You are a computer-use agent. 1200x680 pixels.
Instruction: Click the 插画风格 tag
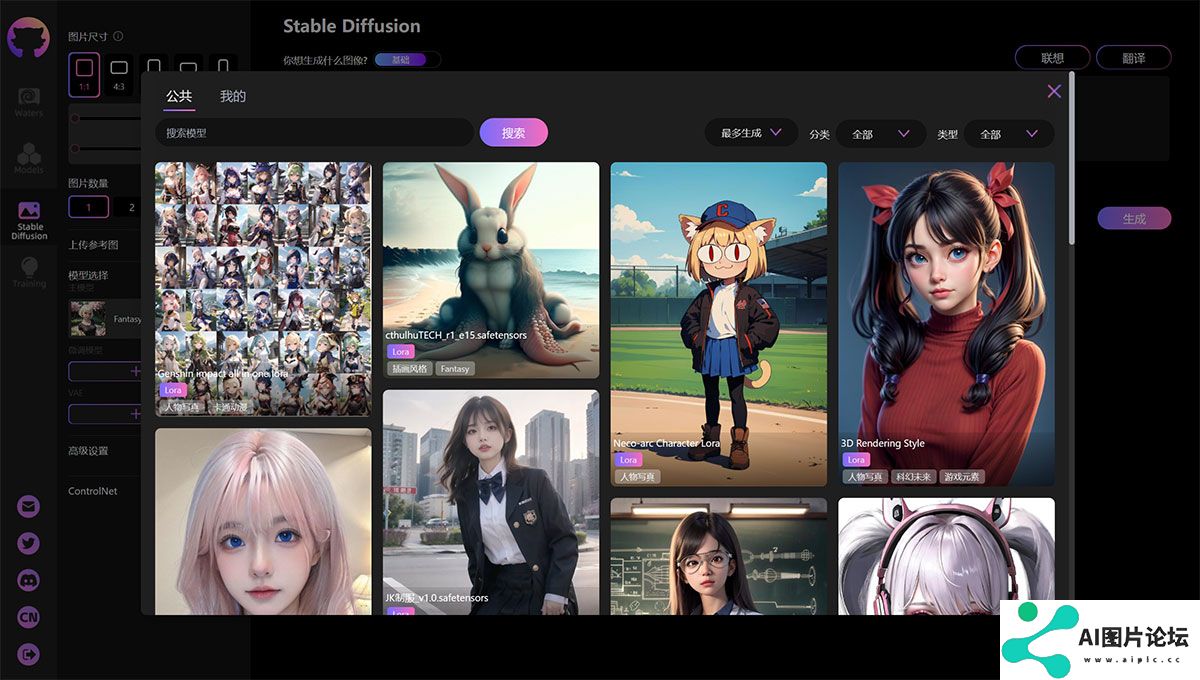pyautogui.click(x=409, y=369)
